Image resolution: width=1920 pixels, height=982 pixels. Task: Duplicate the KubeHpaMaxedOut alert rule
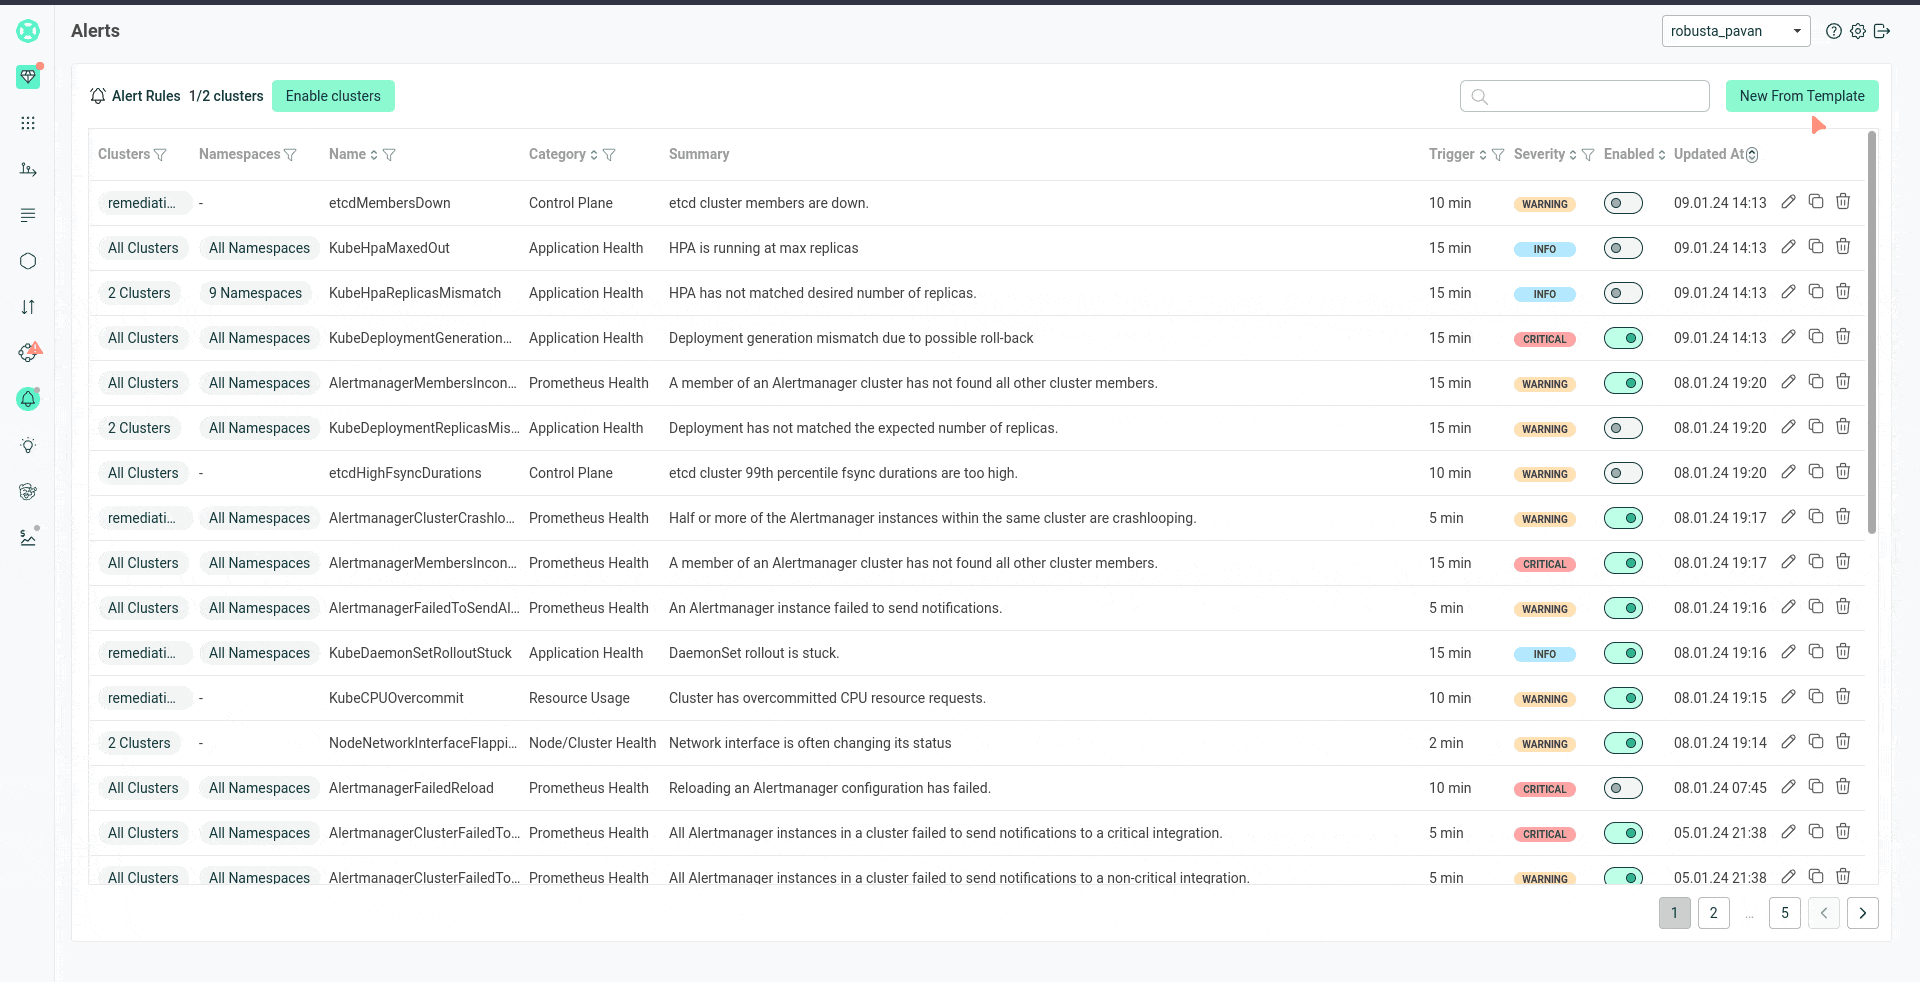click(x=1816, y=247)
